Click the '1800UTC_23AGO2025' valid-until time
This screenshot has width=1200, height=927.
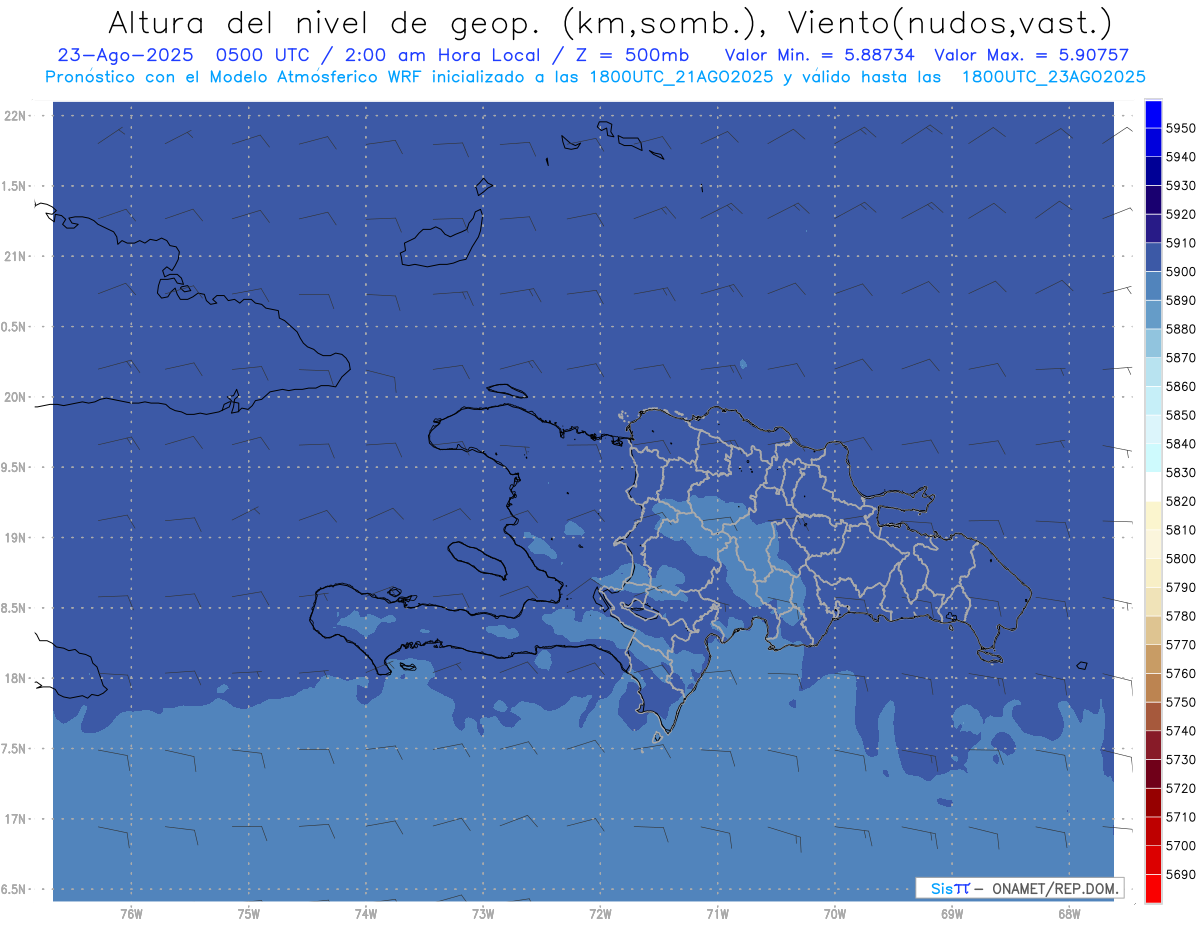[1053, 76]
